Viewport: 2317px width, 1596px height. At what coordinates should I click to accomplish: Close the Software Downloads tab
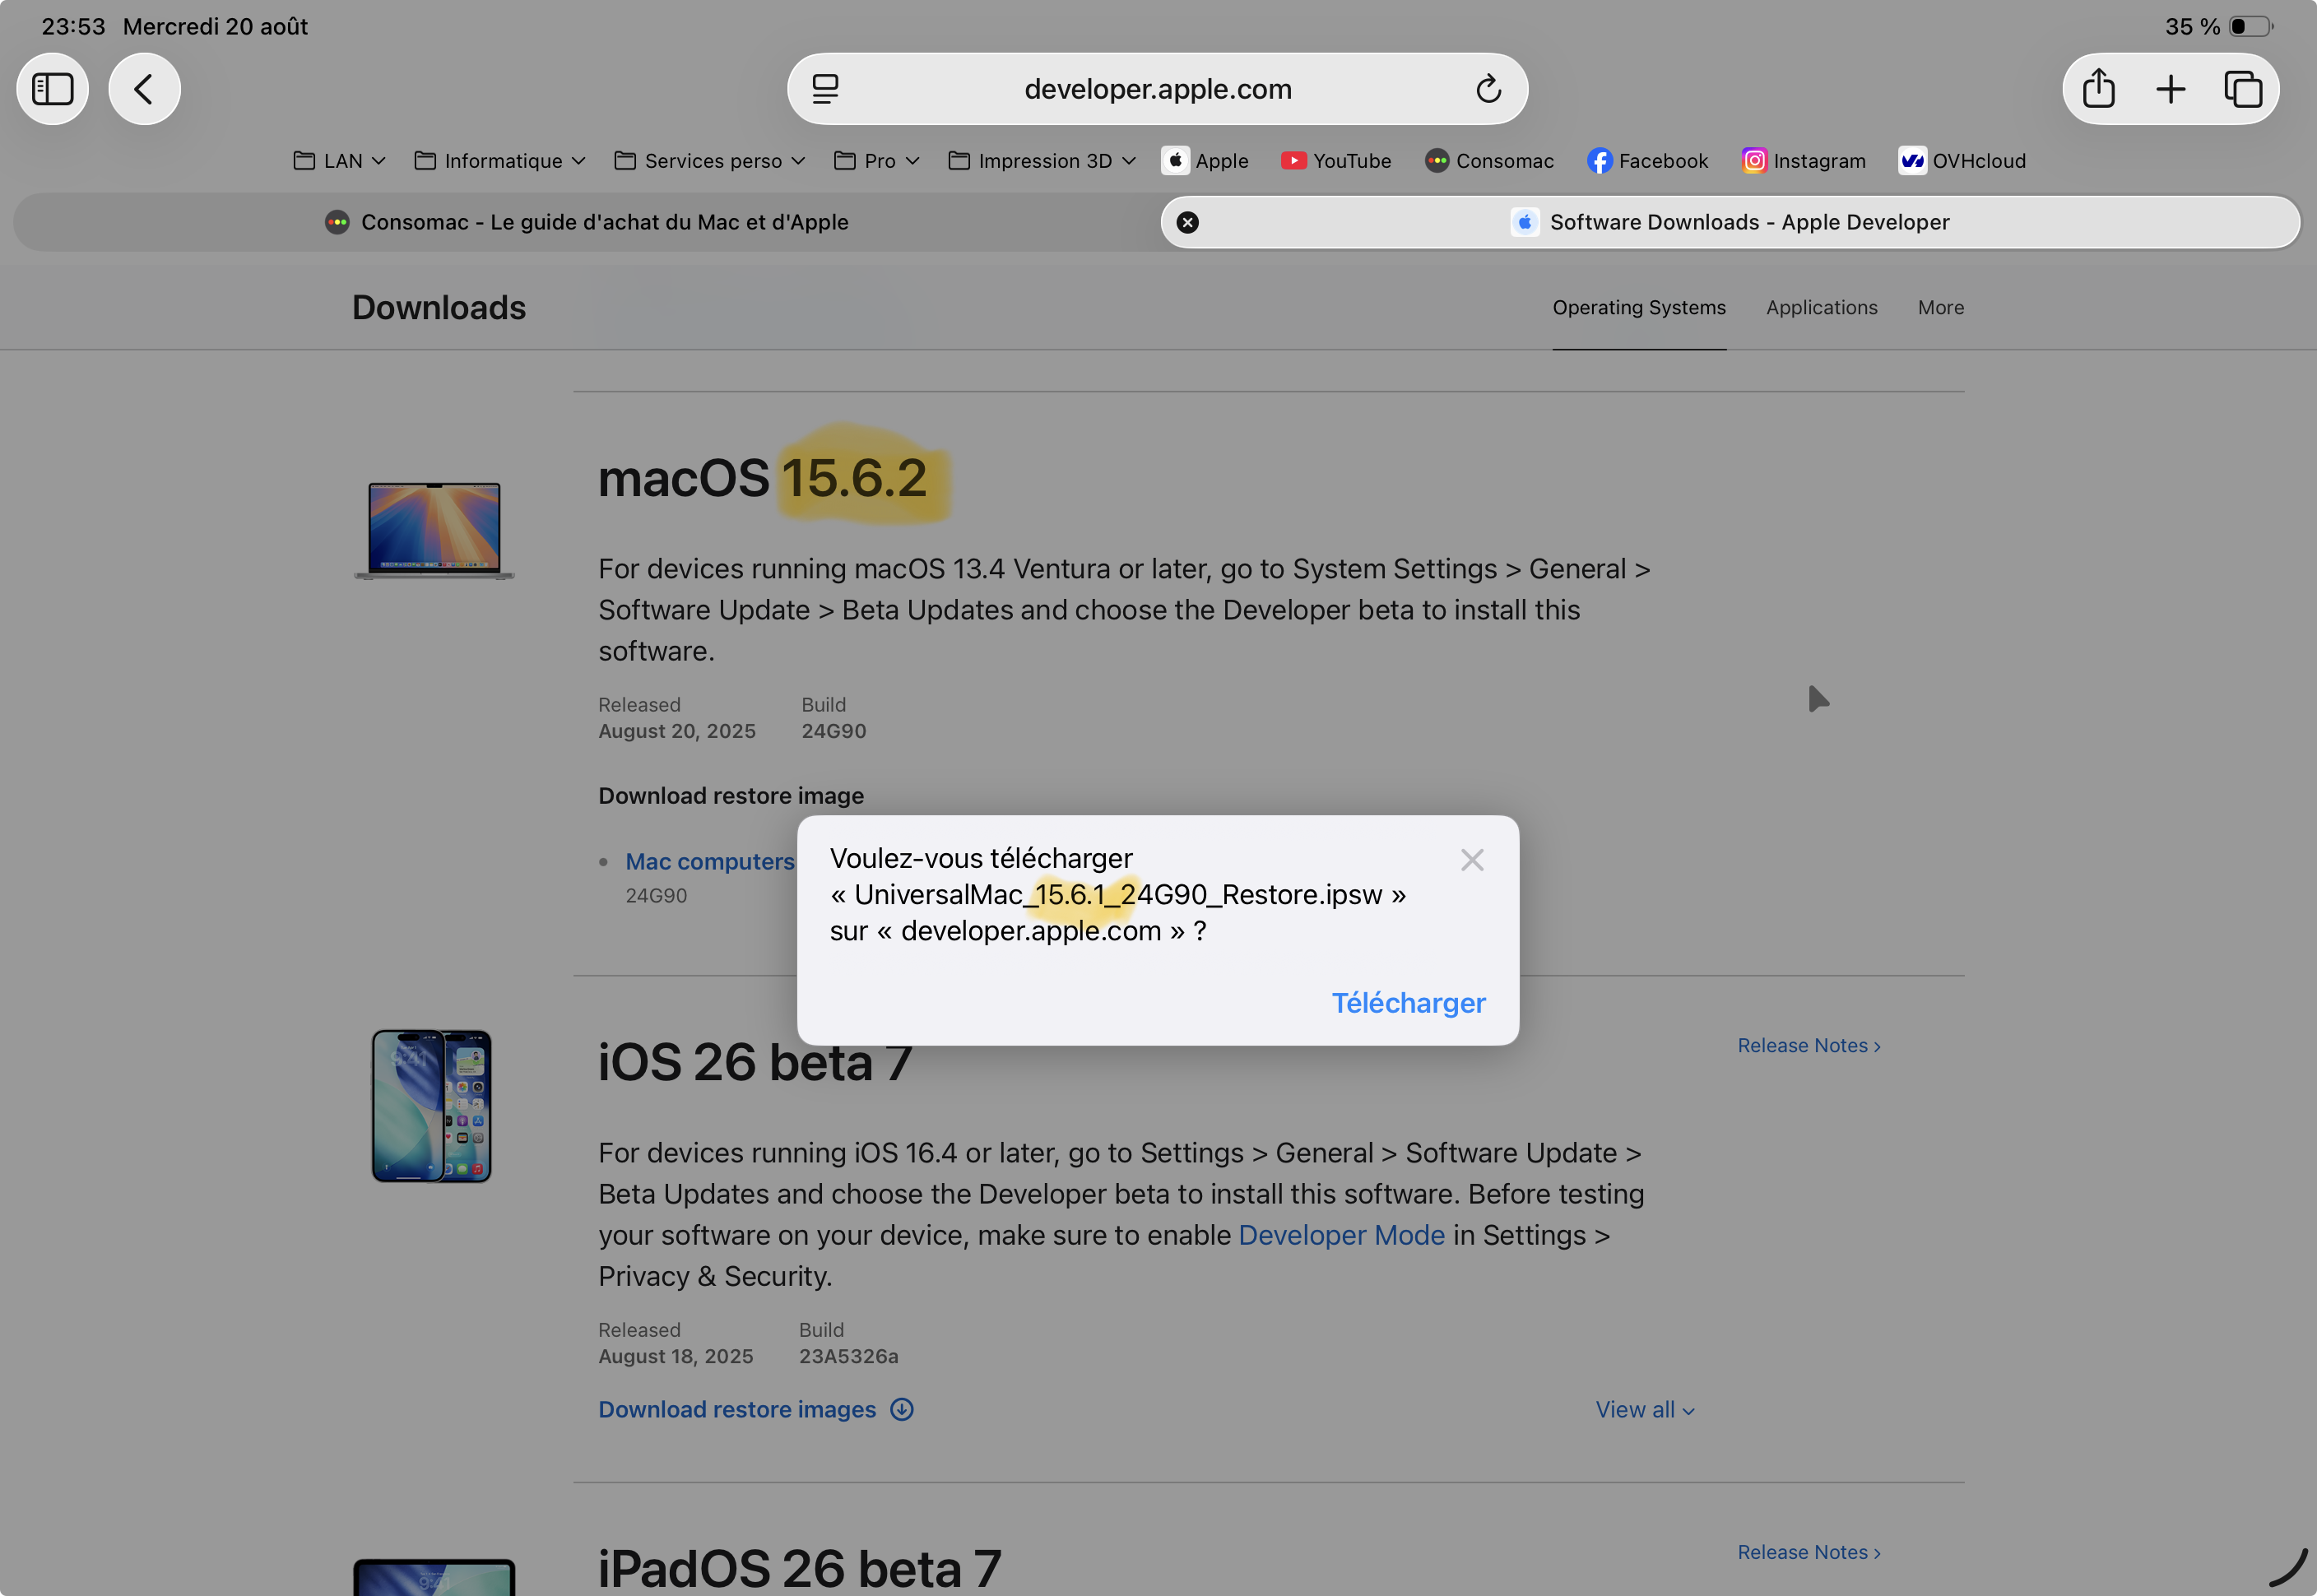coord(1187,222)
